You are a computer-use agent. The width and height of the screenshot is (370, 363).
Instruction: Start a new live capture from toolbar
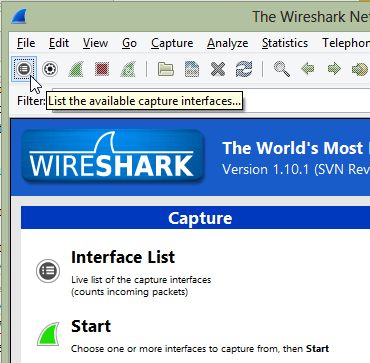coord(76,69)
